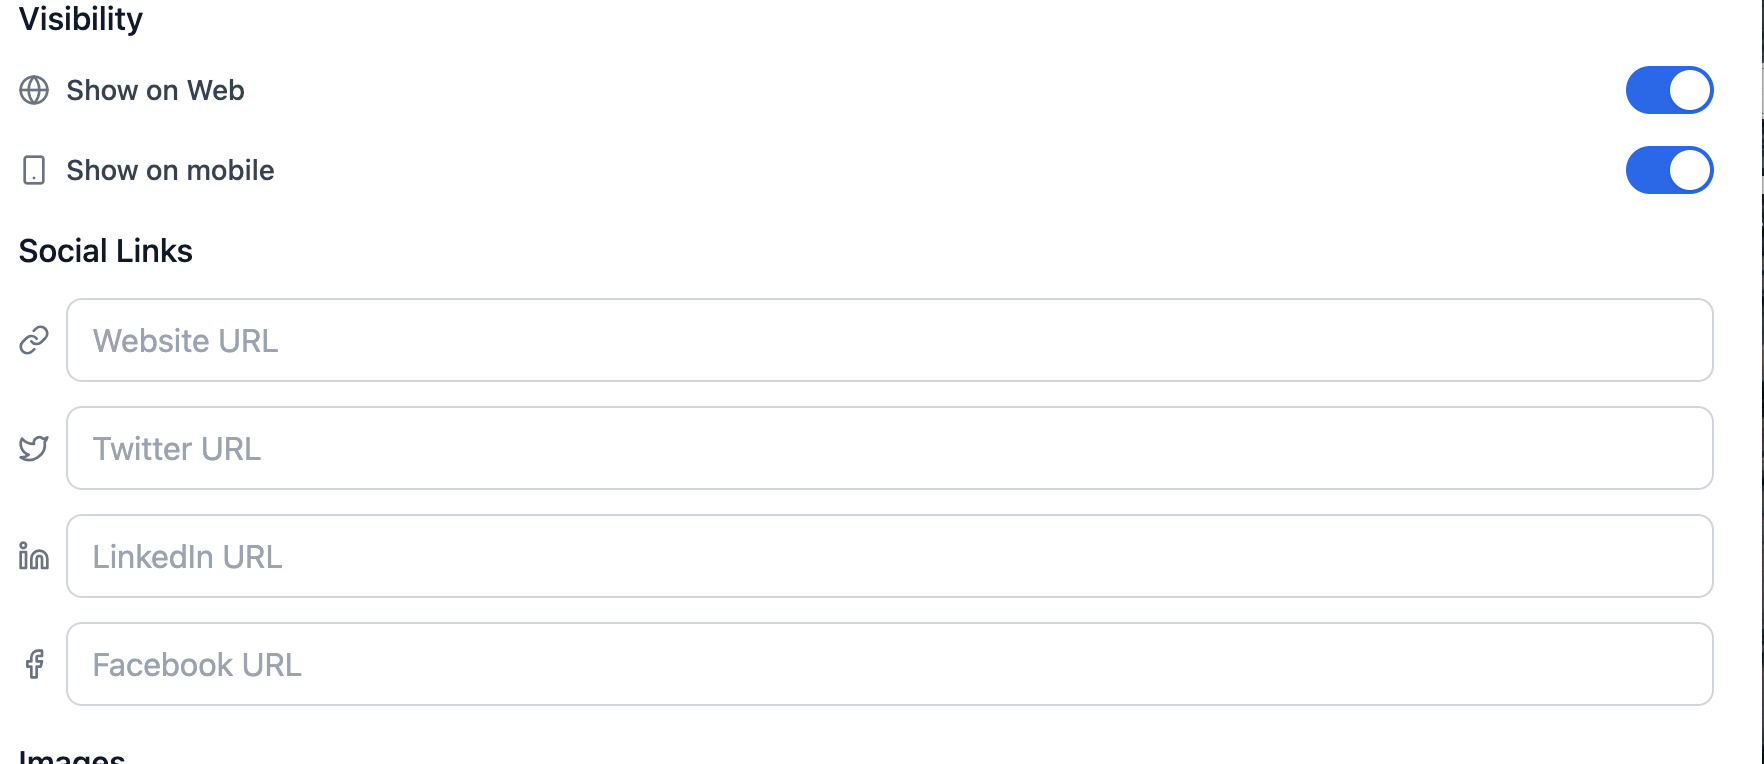
Task: Disable the Show on Web switch
Action: 1669,90
